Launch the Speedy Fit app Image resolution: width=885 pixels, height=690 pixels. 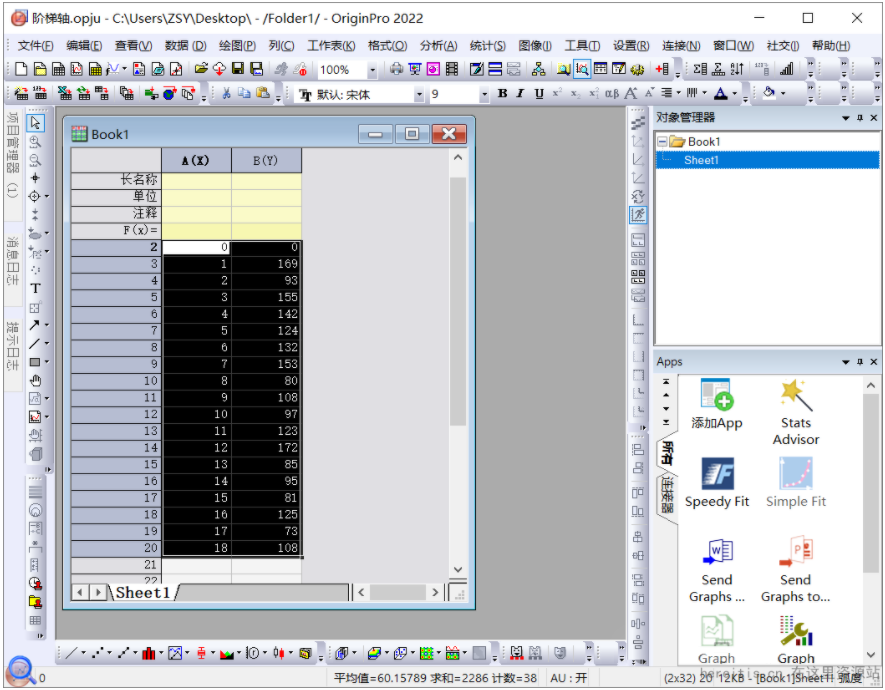coord(717,482)
